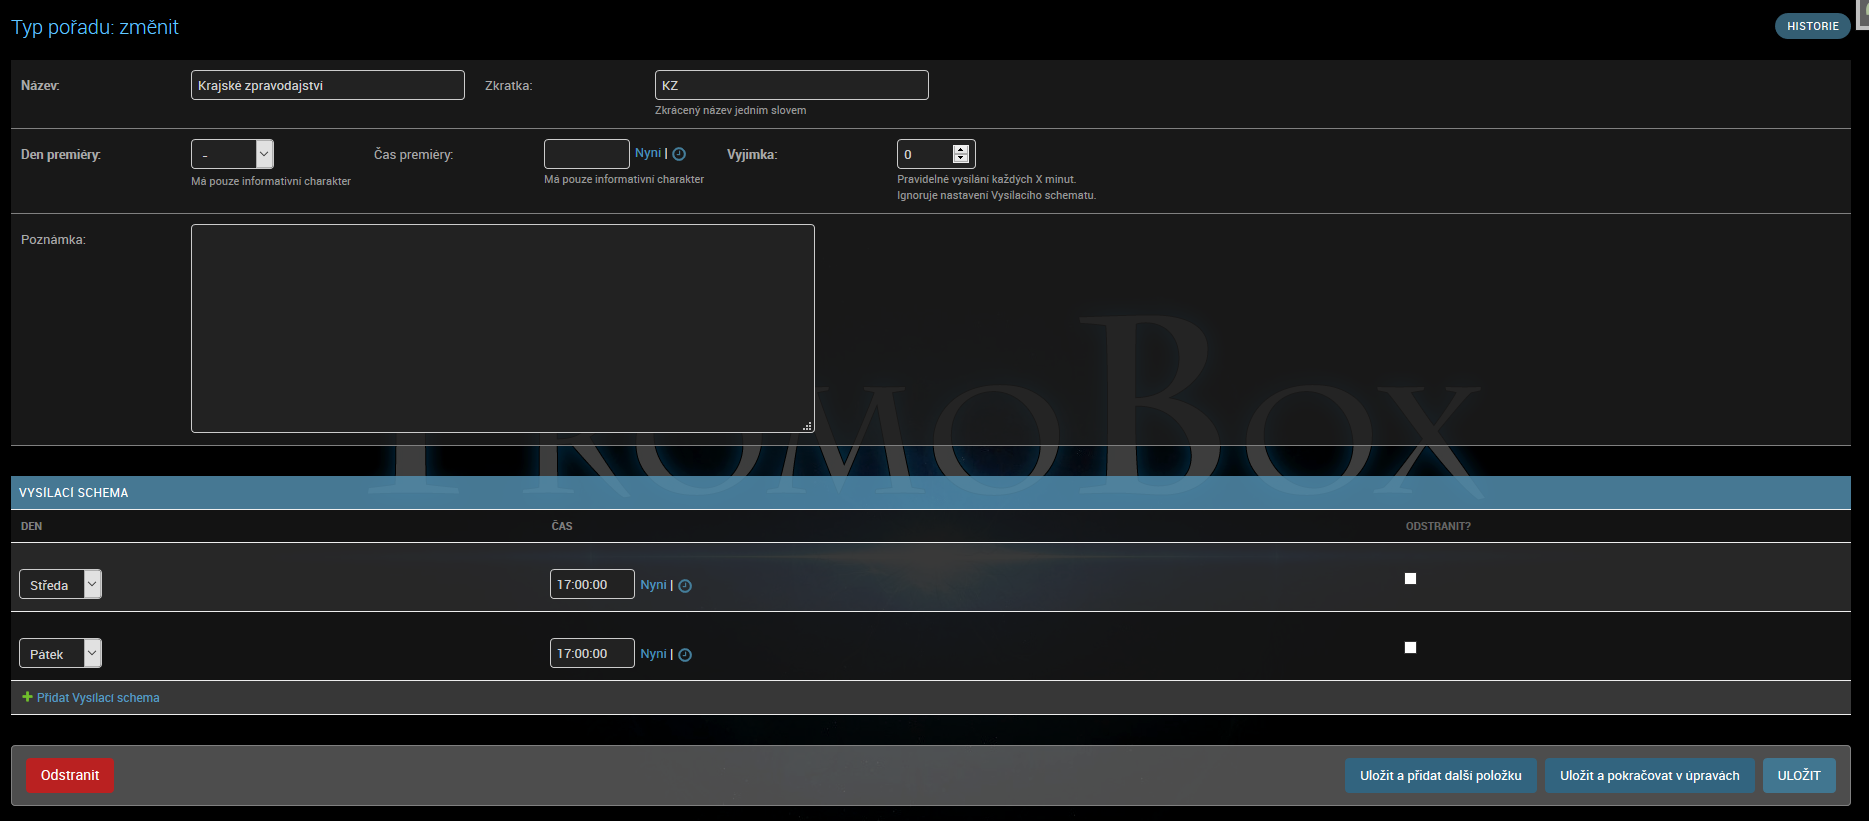Expand the Pátek day dropdown
Image resolution: width=1869 pixels, height=821 pixels.
coord(61,653)
